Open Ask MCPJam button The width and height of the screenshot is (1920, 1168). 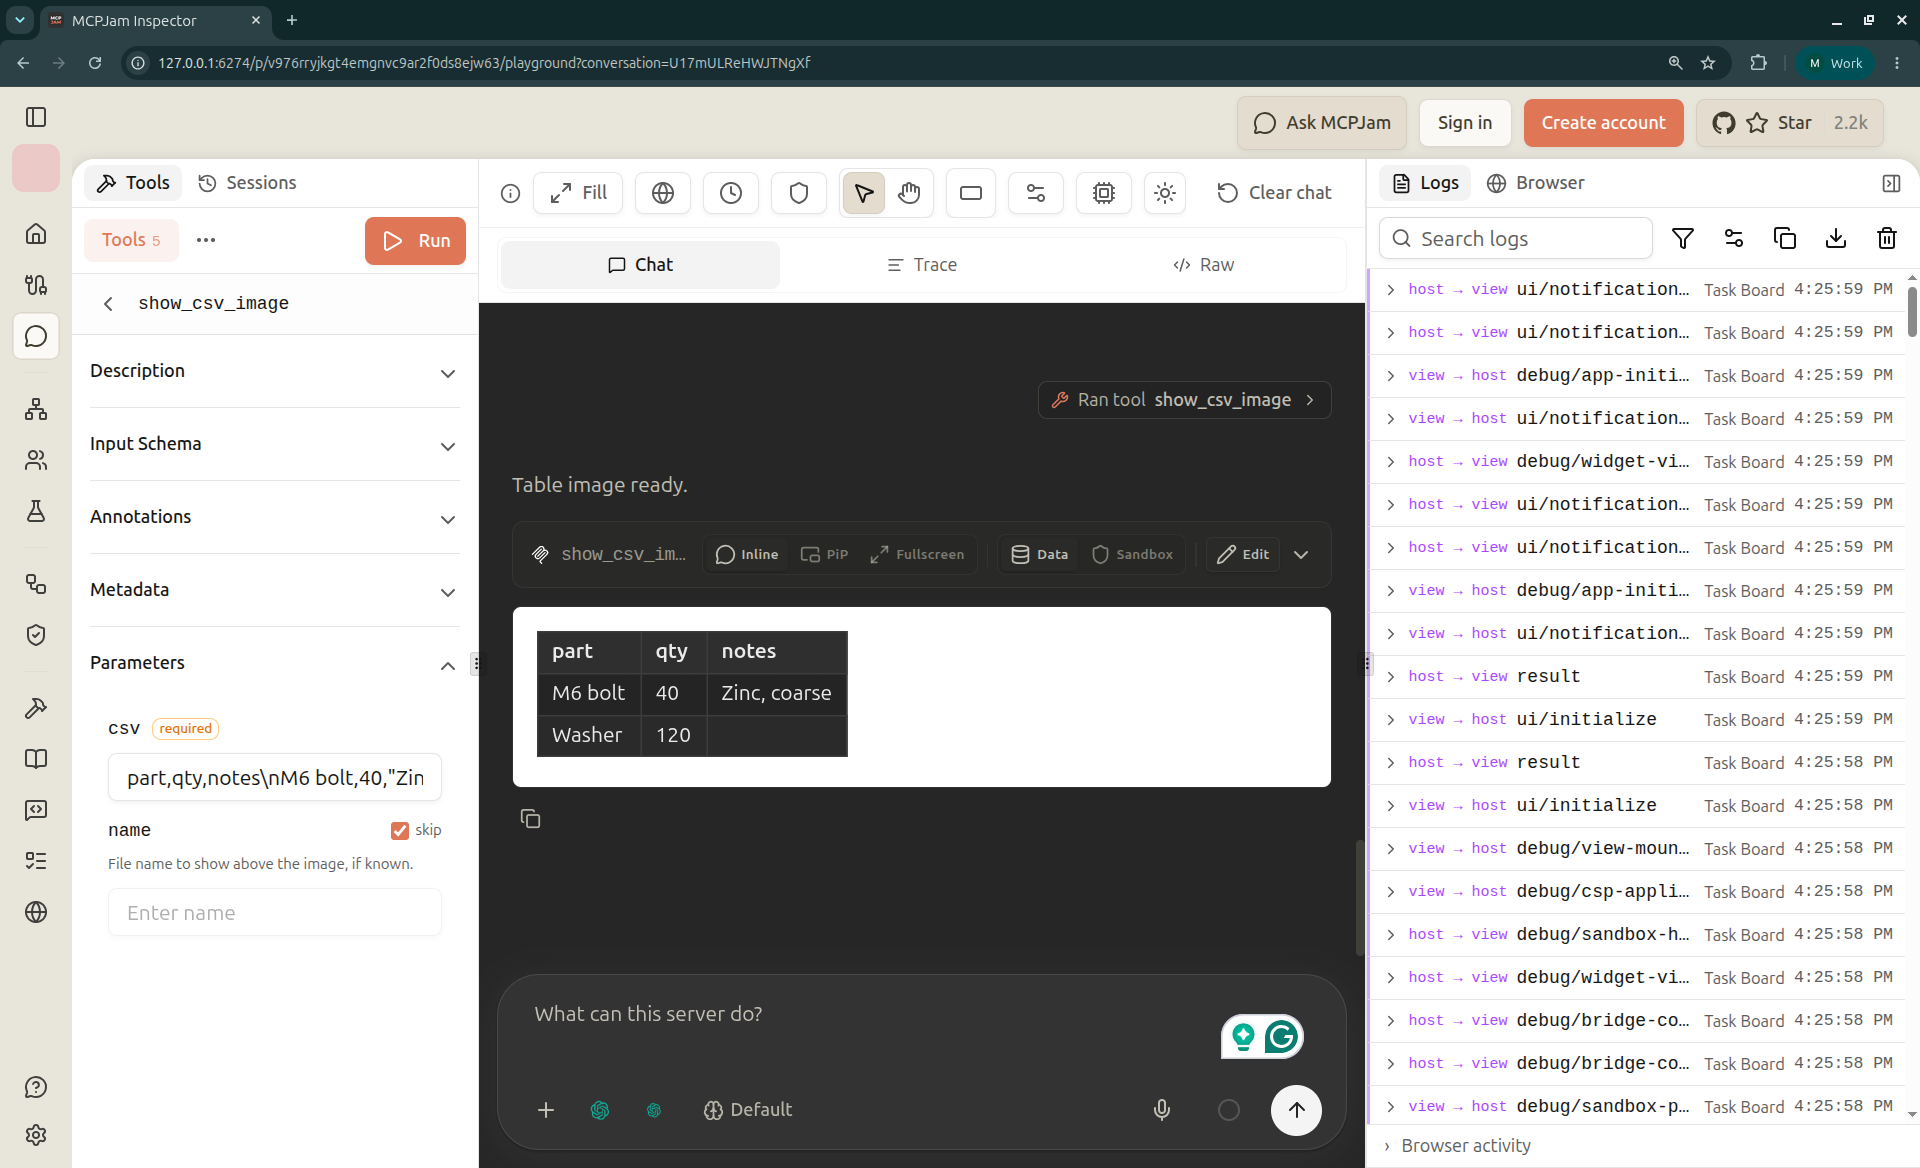tap(1322, 123)
